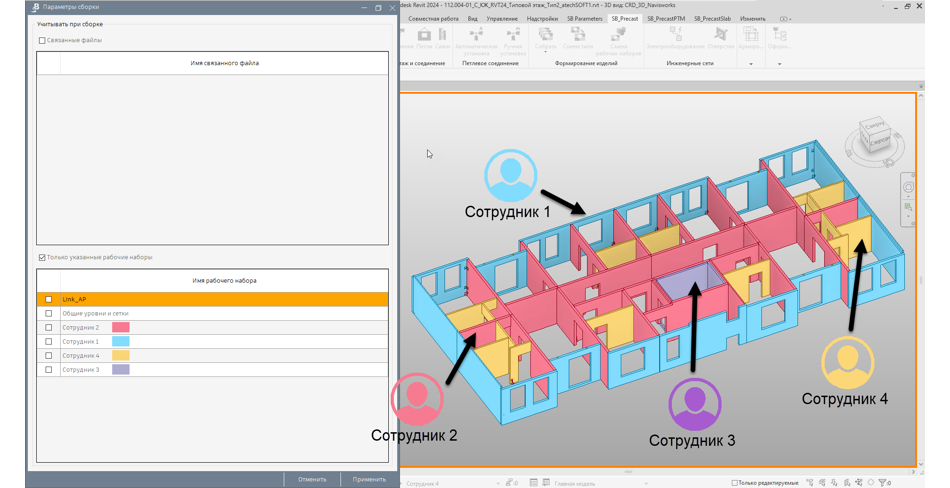Check the Сотрудник 4 workset checkbox
950x488 pixels.
point(48,356)
